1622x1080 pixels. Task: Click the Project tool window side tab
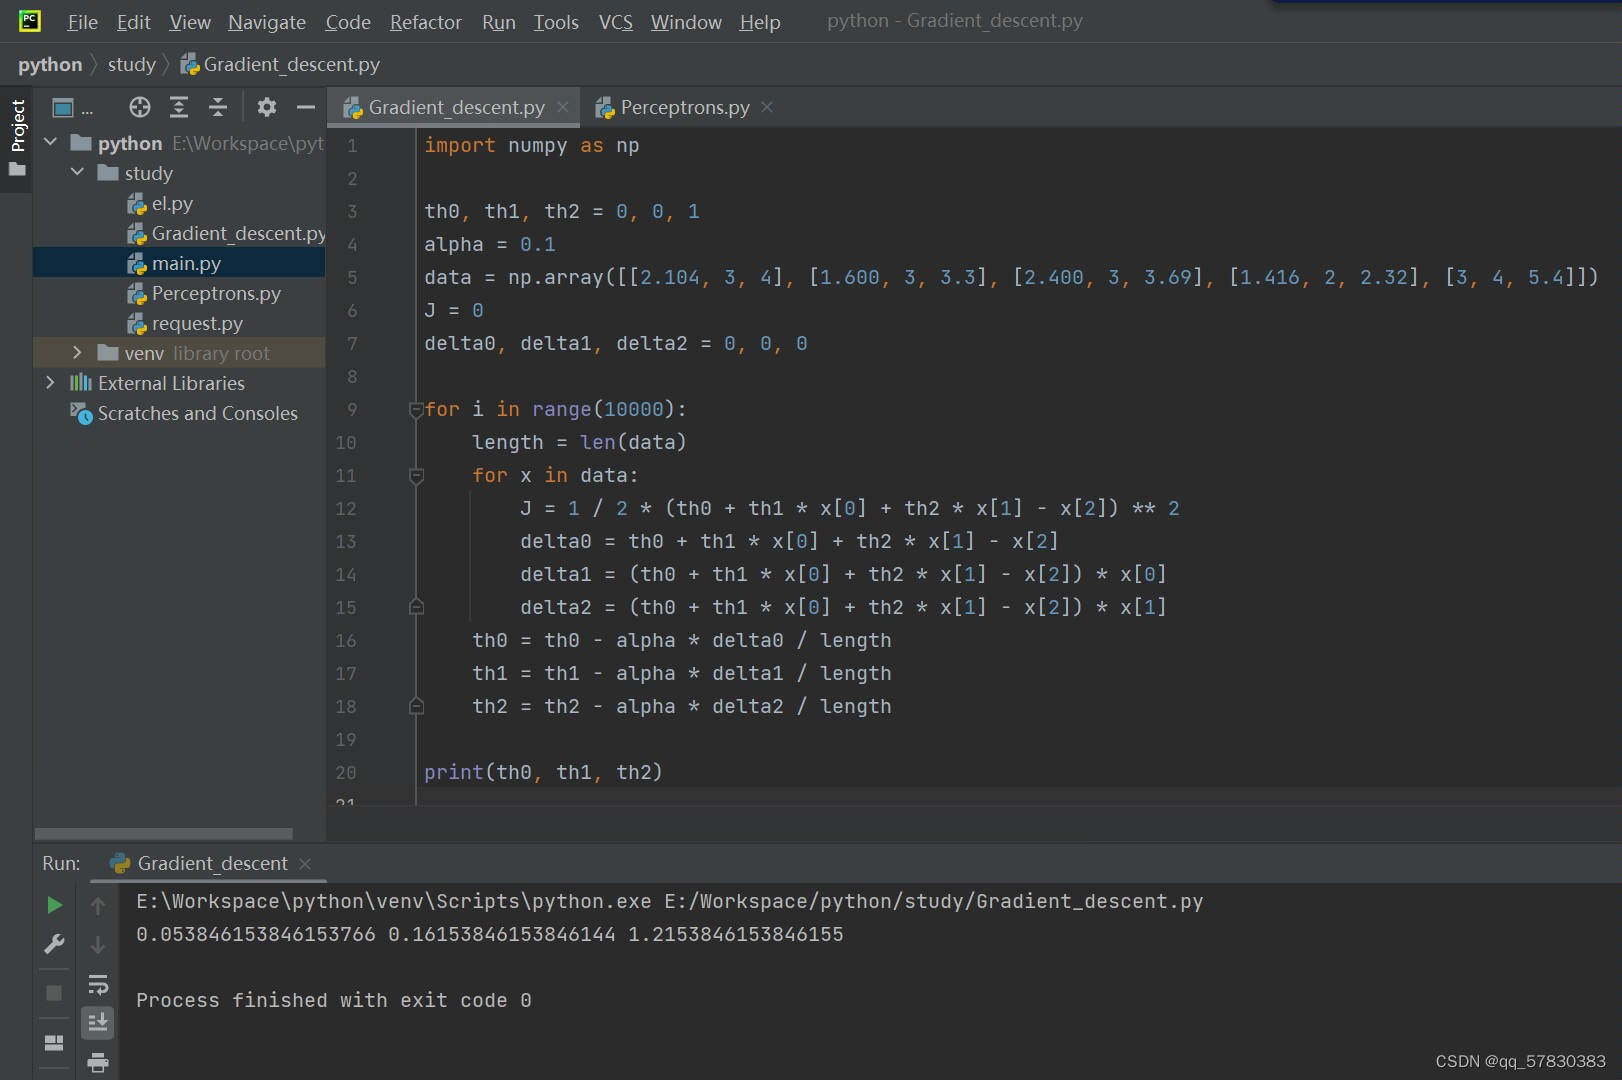click(17, 125)
